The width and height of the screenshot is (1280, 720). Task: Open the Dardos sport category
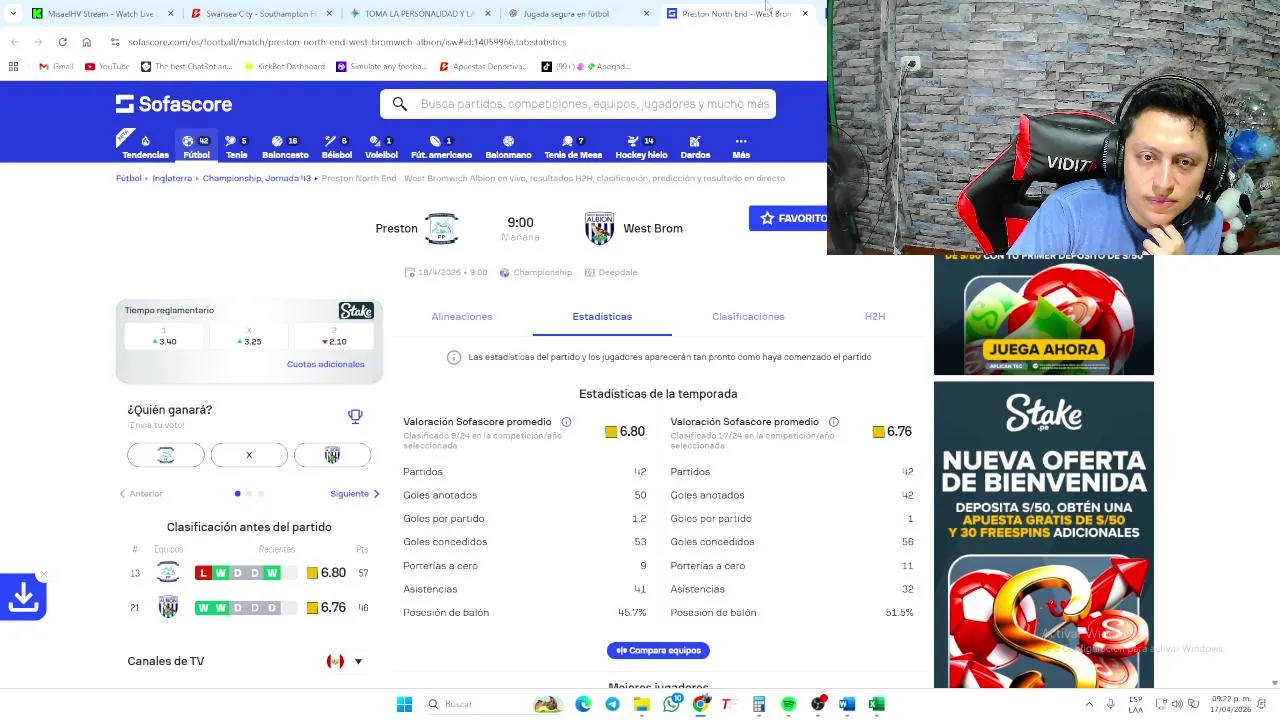(695, 147)
